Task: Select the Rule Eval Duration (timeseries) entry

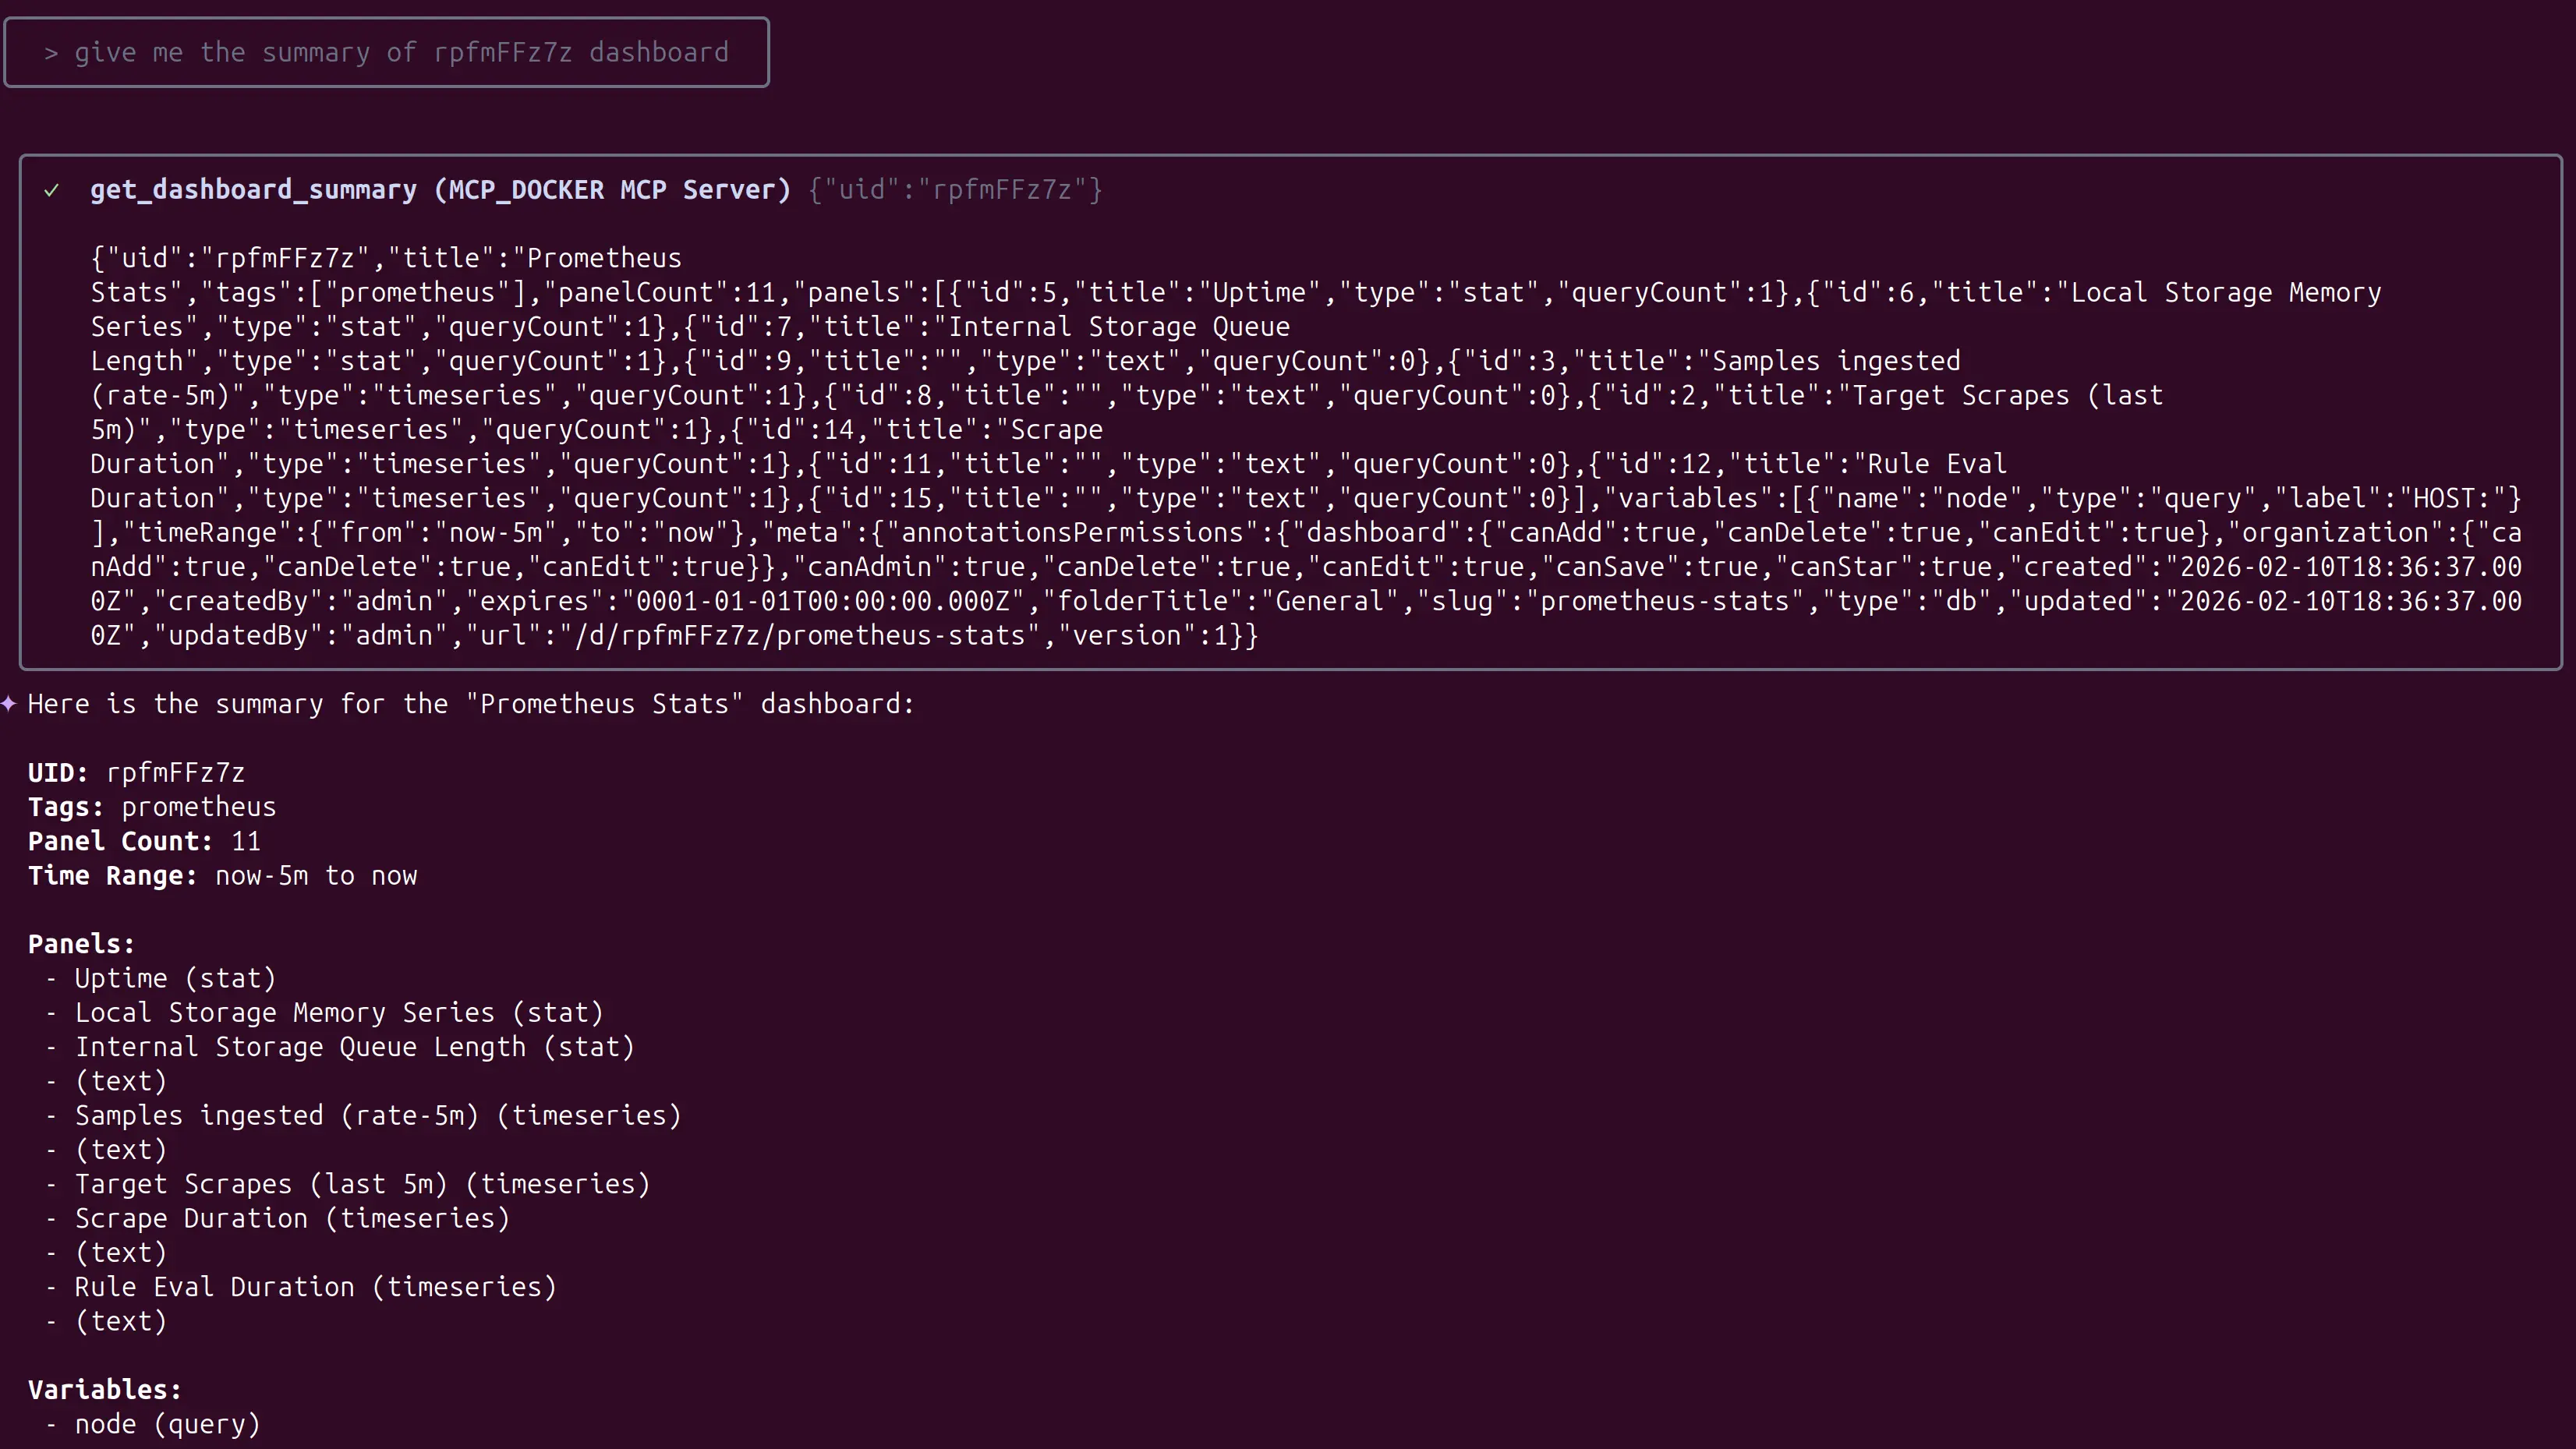Action: tap(316, 1287)
